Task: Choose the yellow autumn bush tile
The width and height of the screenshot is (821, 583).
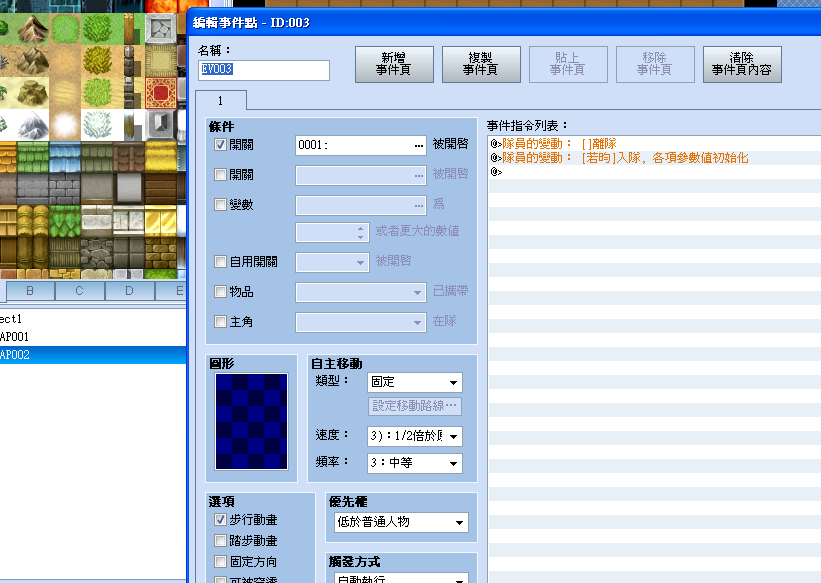Action: 96,61
